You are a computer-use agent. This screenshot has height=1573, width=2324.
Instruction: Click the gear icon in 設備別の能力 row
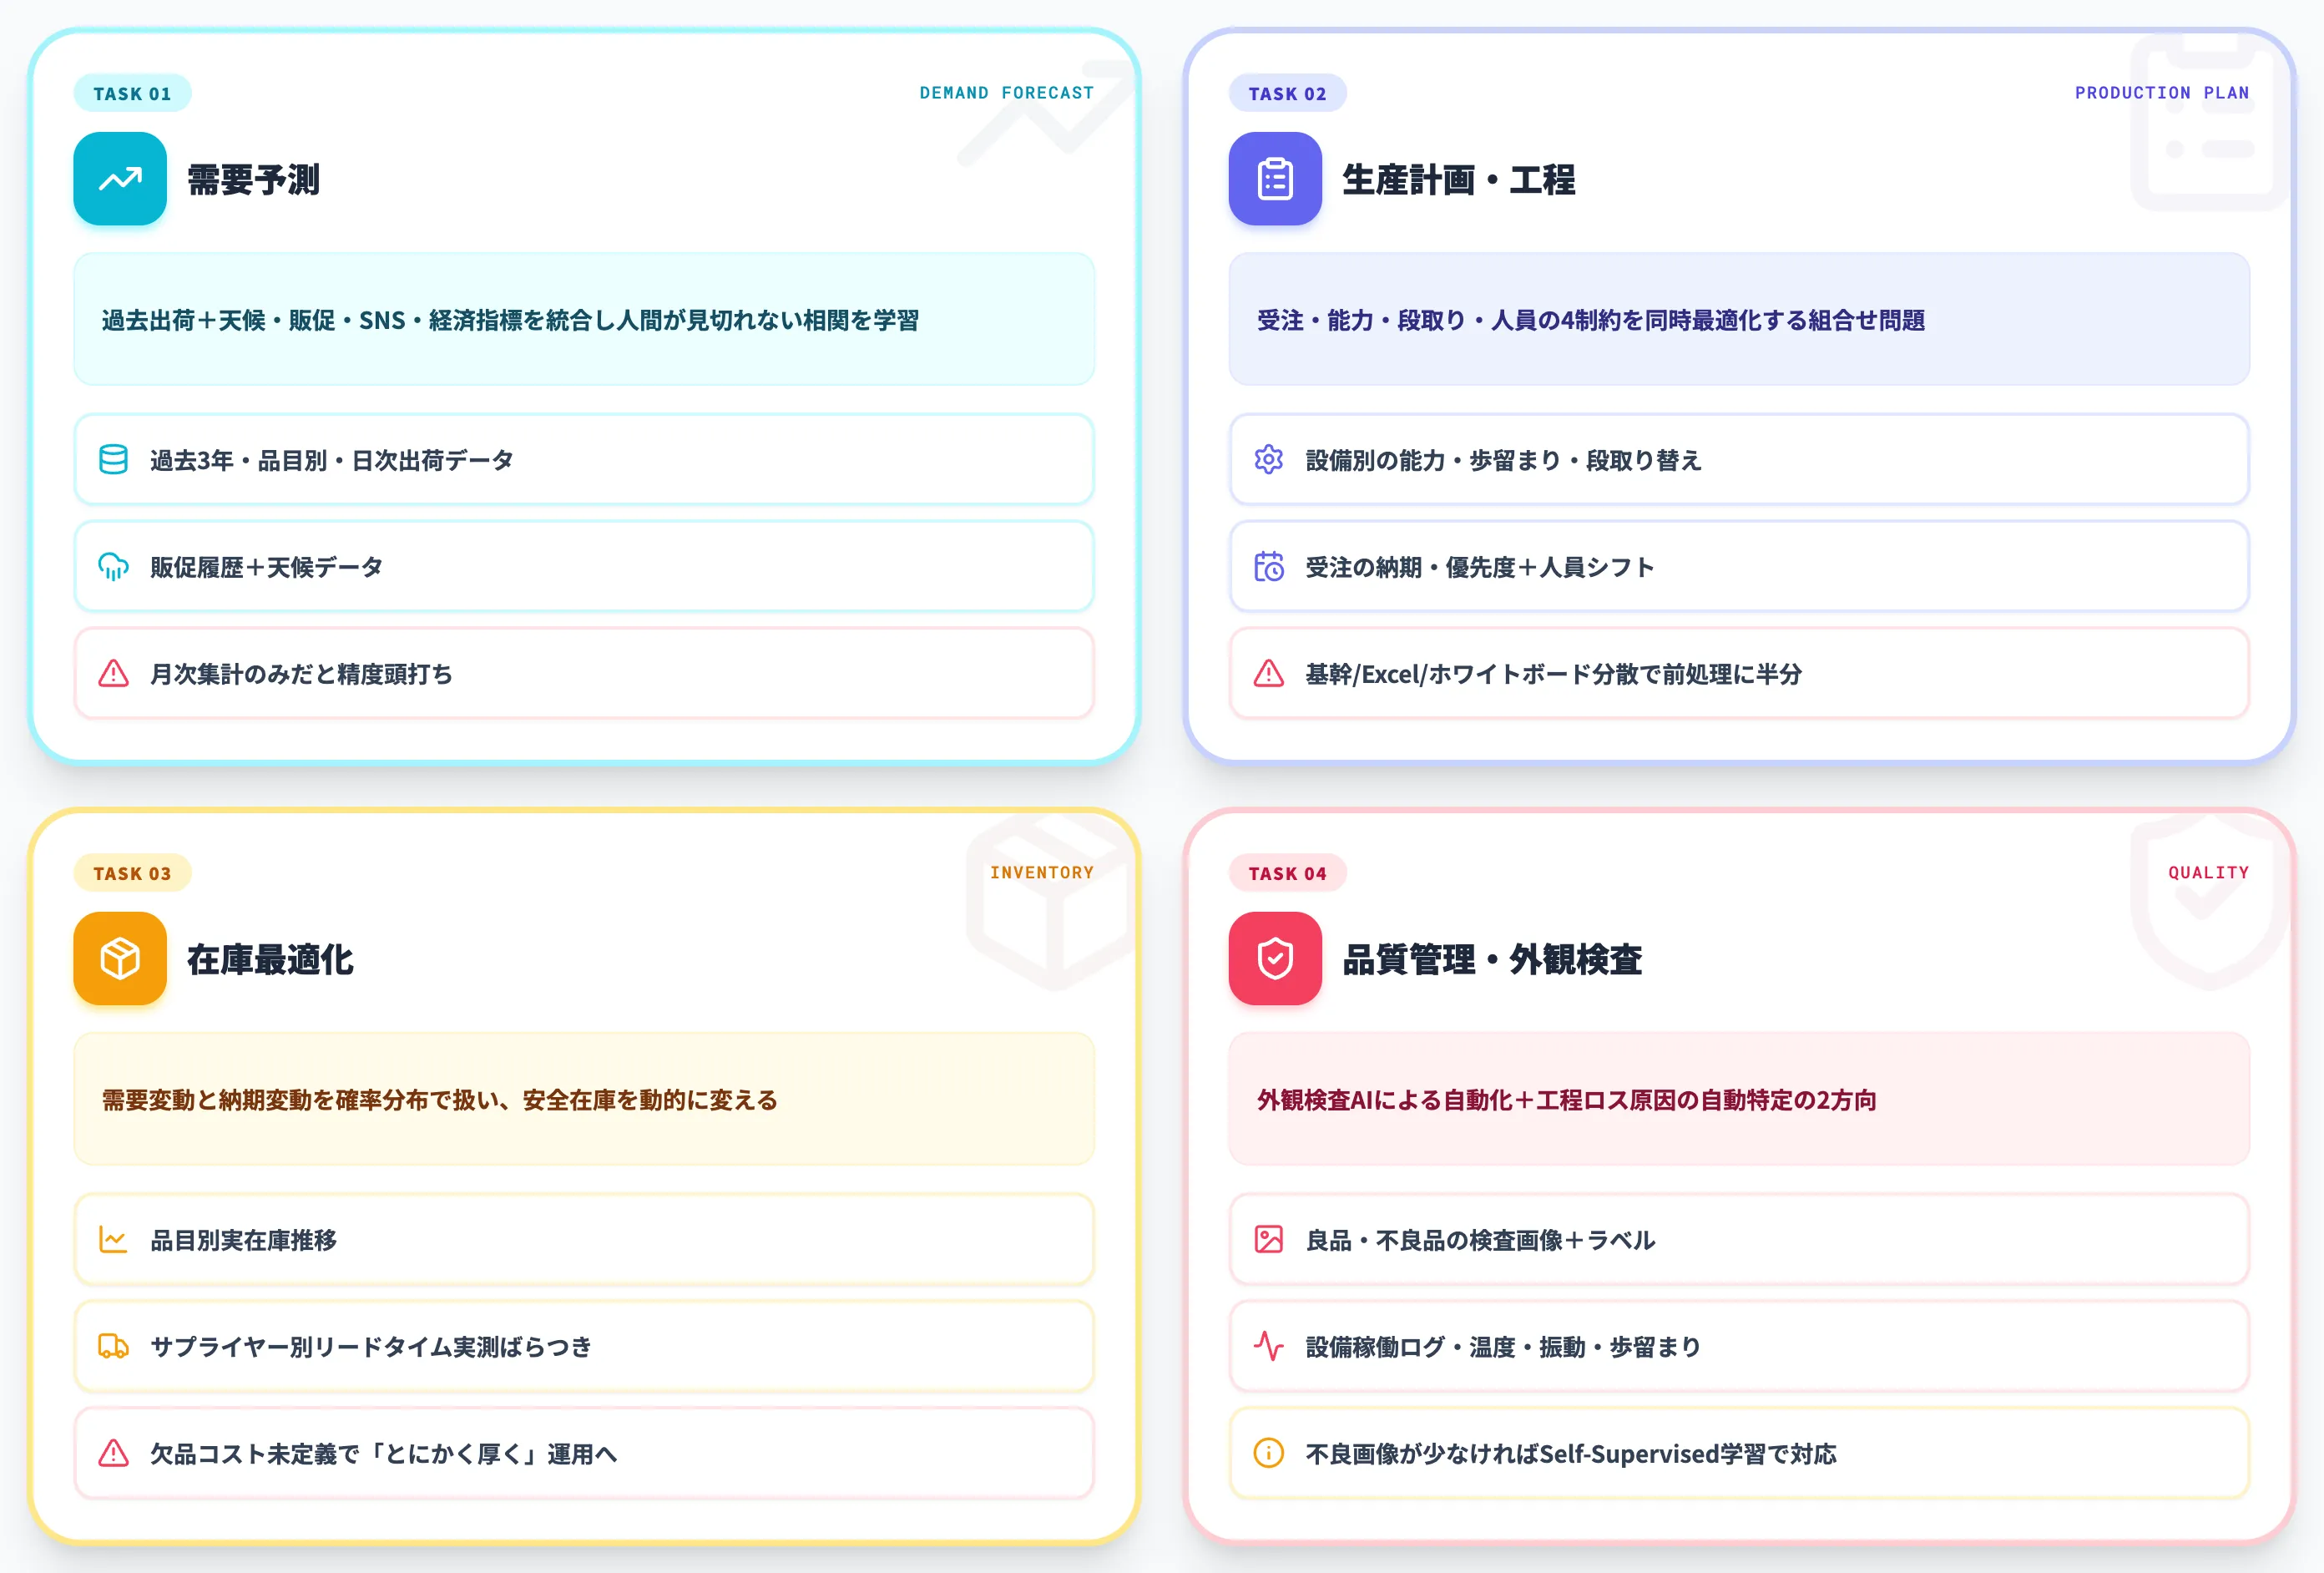(1268, 459)
